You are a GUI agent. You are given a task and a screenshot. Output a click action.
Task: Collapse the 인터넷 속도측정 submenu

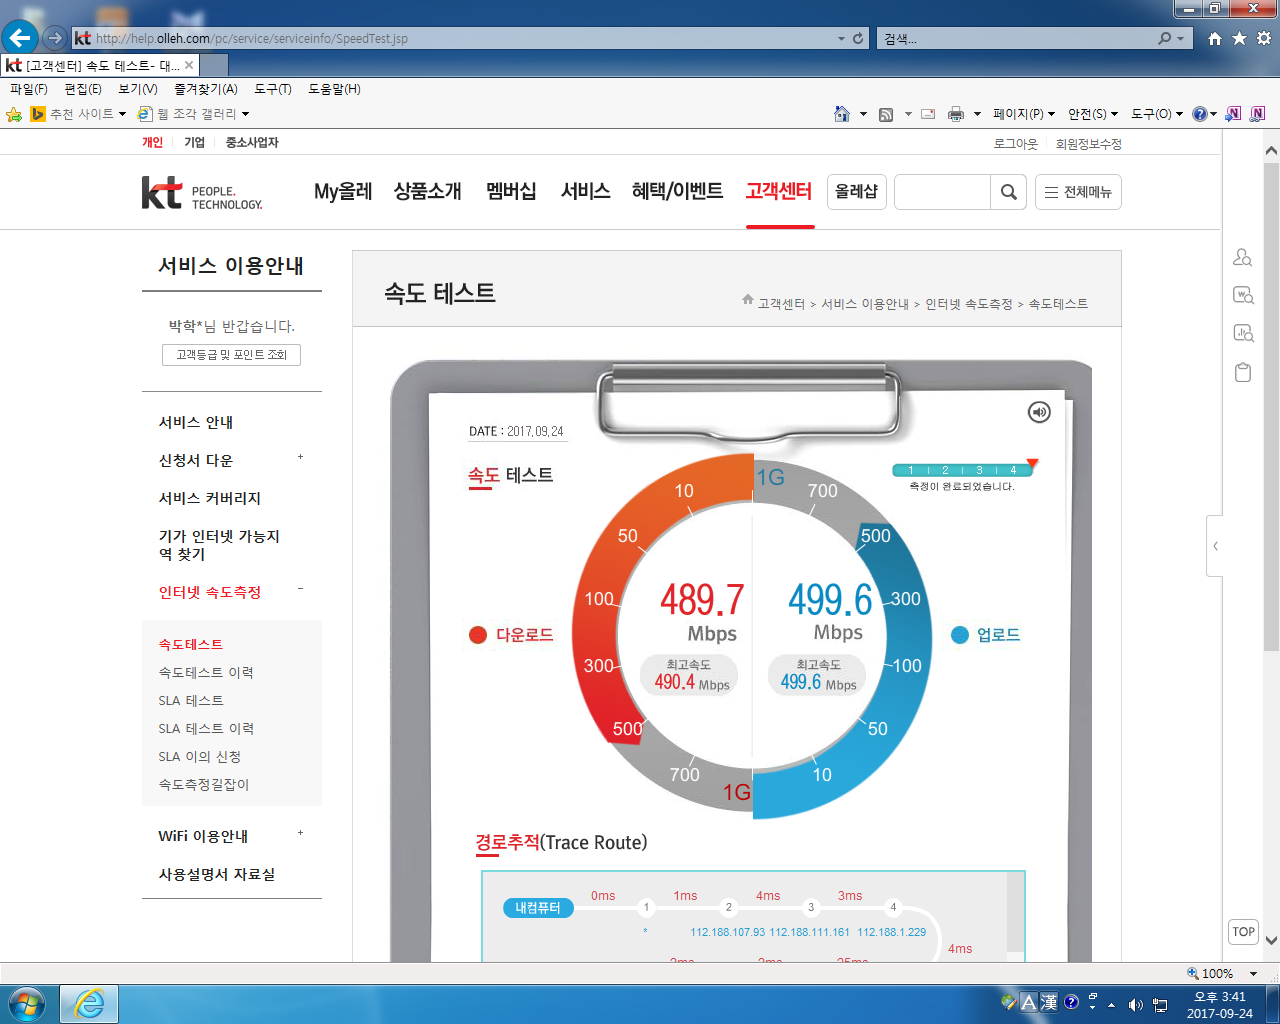point(300,590)
